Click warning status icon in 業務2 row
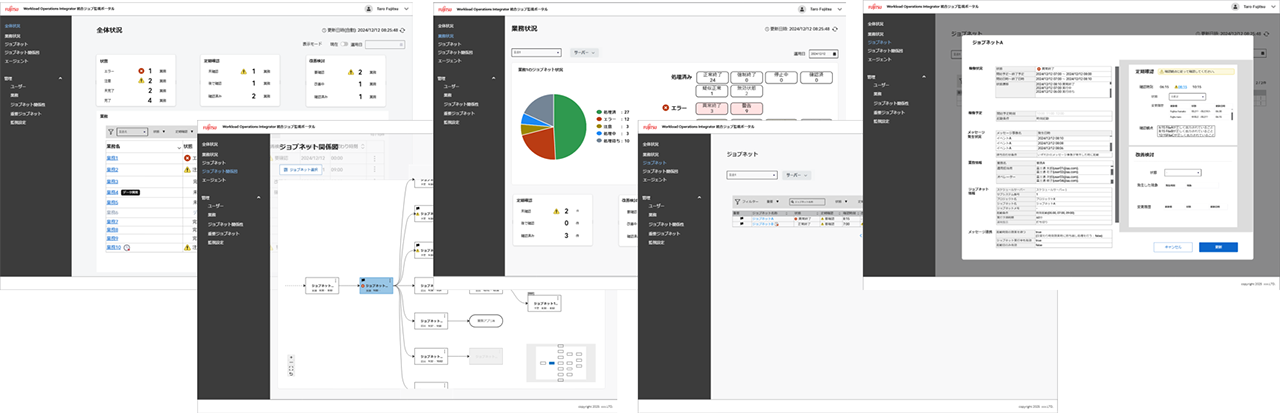The image size is (1280, 413). pyautogui.click(x=187, y=170)
